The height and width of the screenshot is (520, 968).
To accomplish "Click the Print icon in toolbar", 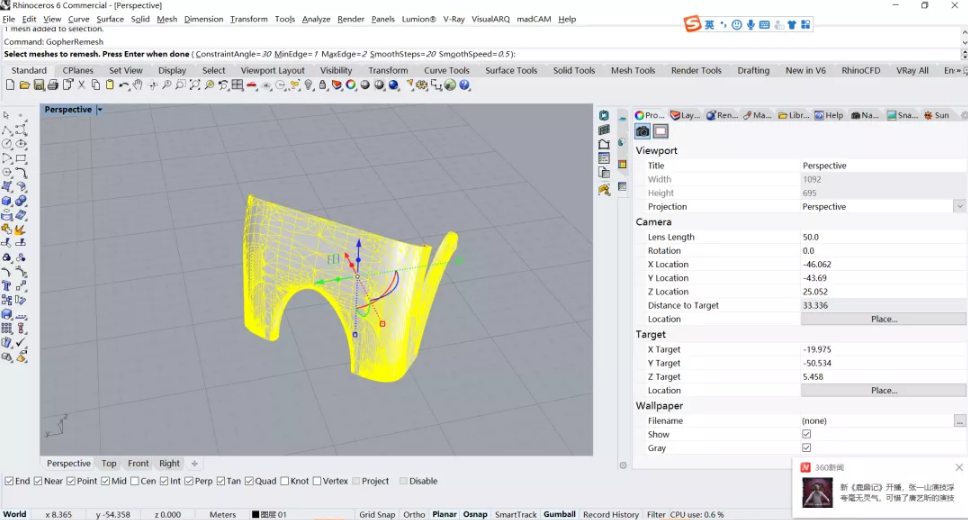I will tap(53, 85).
